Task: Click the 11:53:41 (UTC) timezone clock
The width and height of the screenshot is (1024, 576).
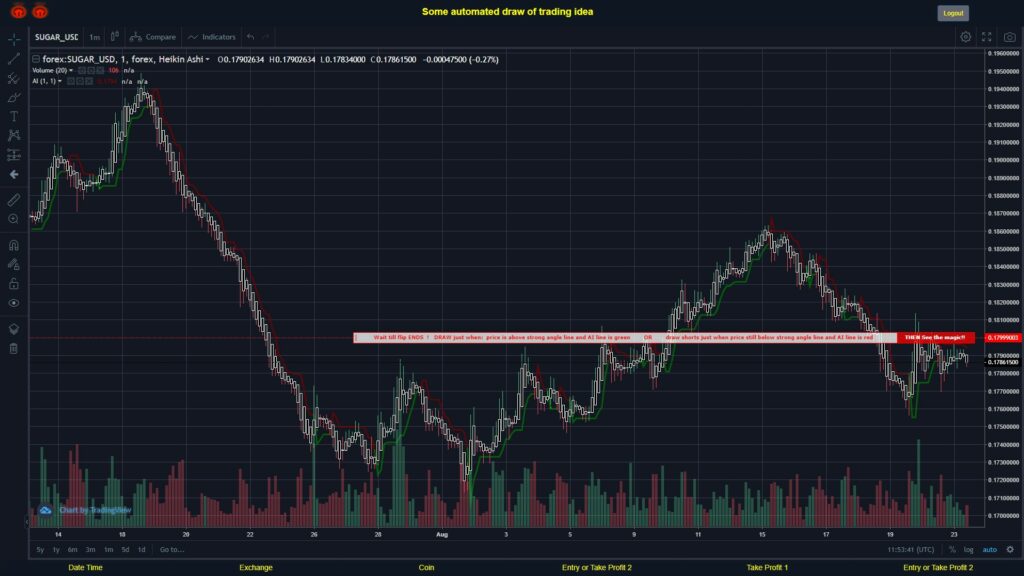Action: click(910, 550)
